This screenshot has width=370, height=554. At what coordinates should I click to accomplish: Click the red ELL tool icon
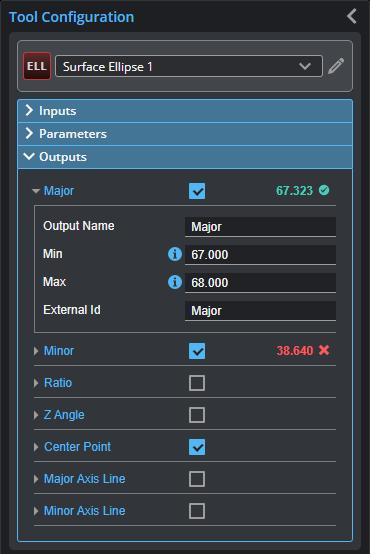(37, 66)
